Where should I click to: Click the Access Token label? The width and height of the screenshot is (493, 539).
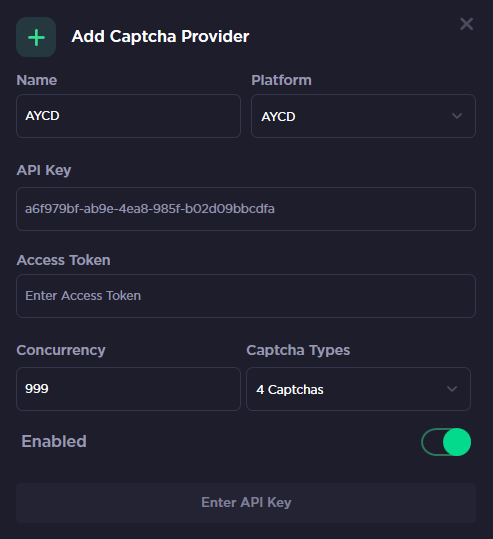click(x=64, y=260)
